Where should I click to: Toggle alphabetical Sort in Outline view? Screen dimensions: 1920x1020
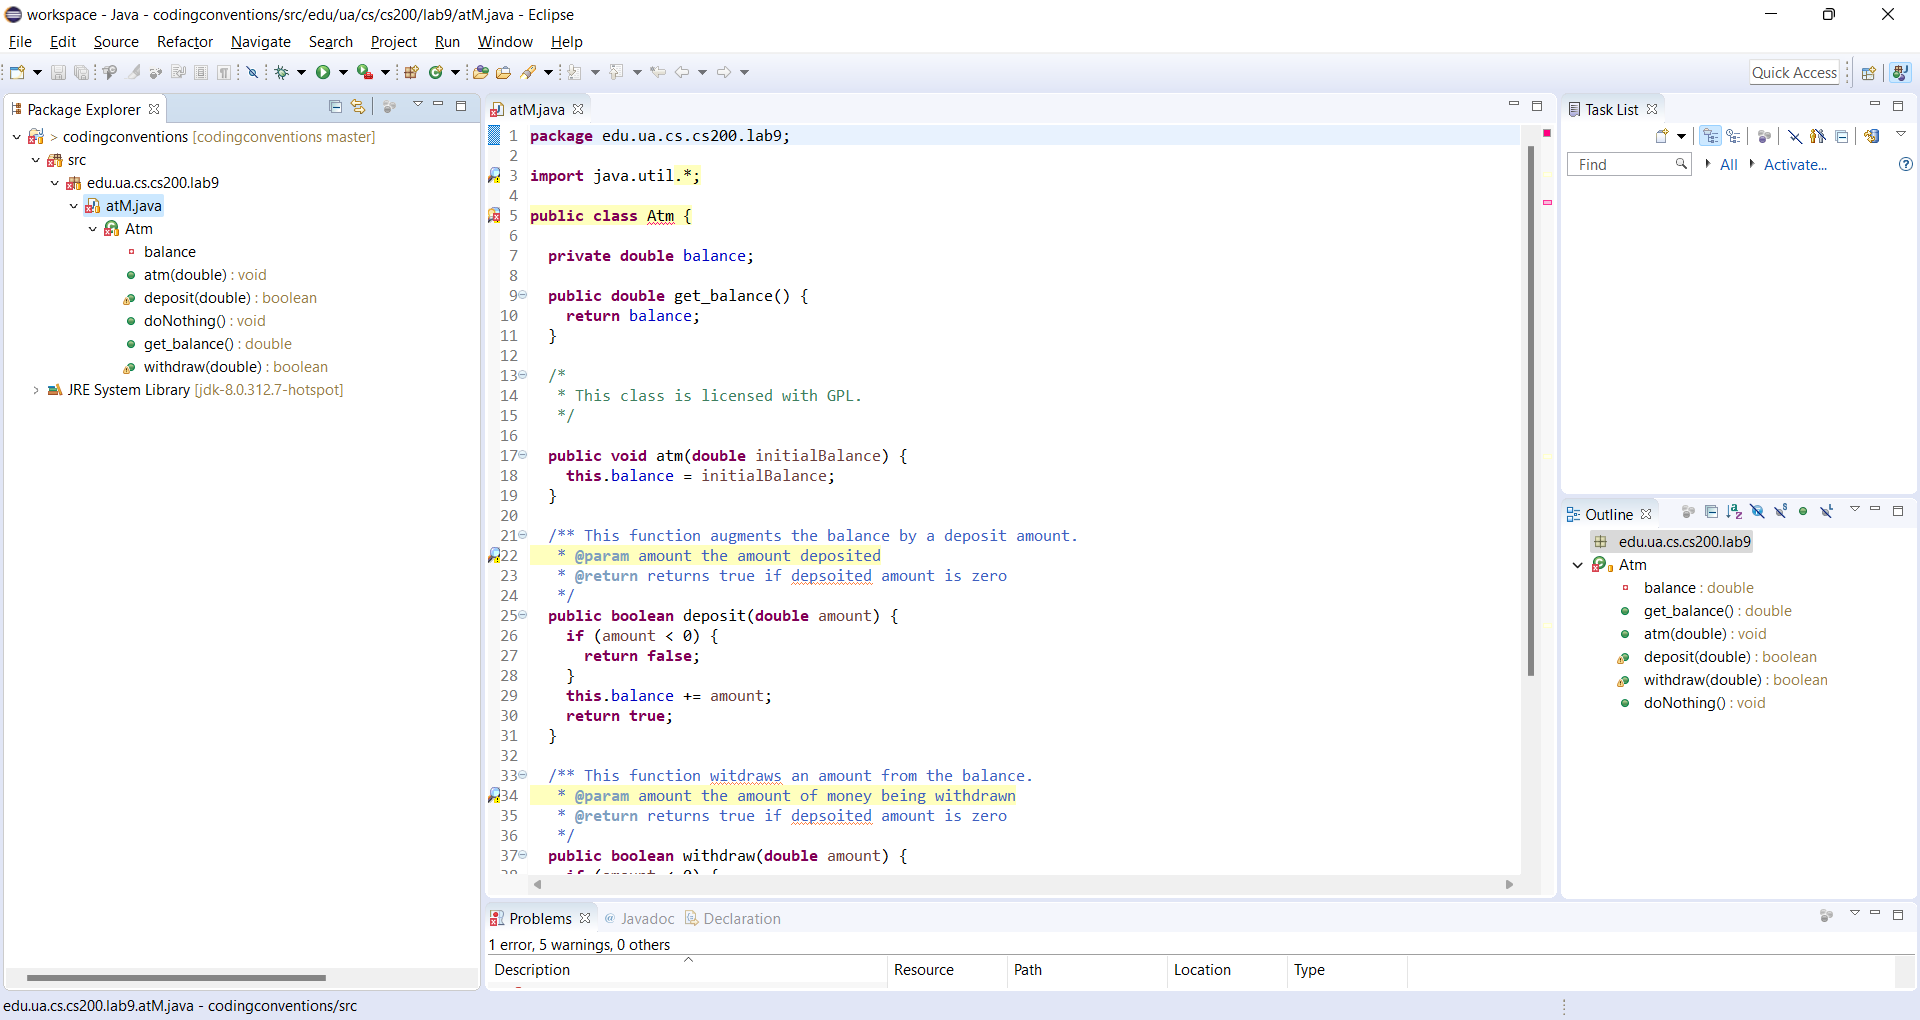coord(1734,512)
